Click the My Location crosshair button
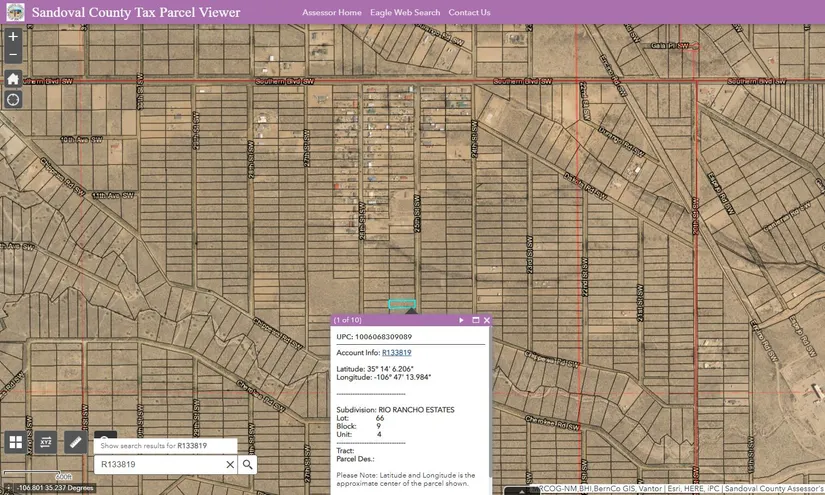 13,100
